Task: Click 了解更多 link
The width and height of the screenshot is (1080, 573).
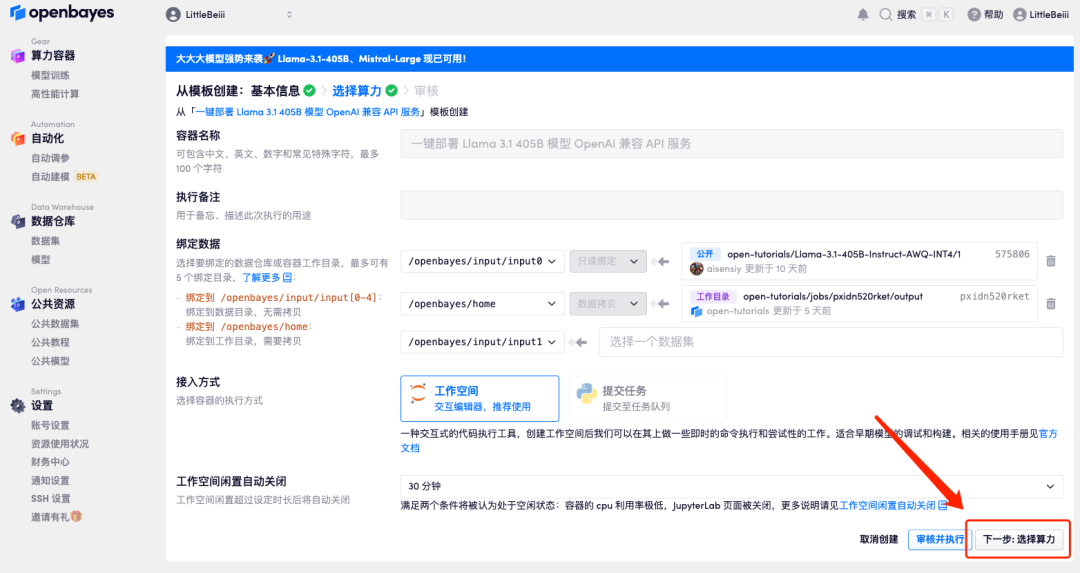Action: pyautogui.click(x=261, y=278)
